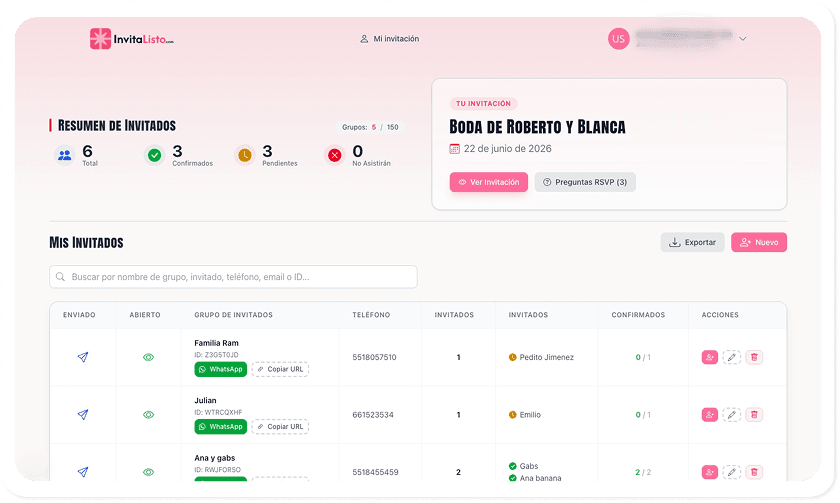Image resolution: width=840 pixels, height=503 pixels.
Task: Open the US user avatar menu
Action: pyautogui.click(x=619, y=39)
